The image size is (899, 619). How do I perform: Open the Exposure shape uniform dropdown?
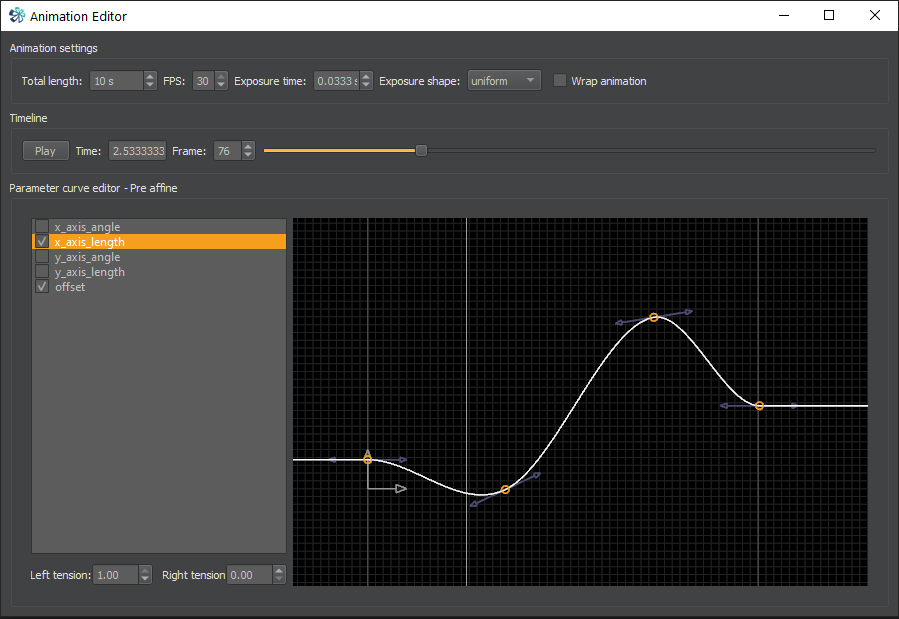point(504,81)
